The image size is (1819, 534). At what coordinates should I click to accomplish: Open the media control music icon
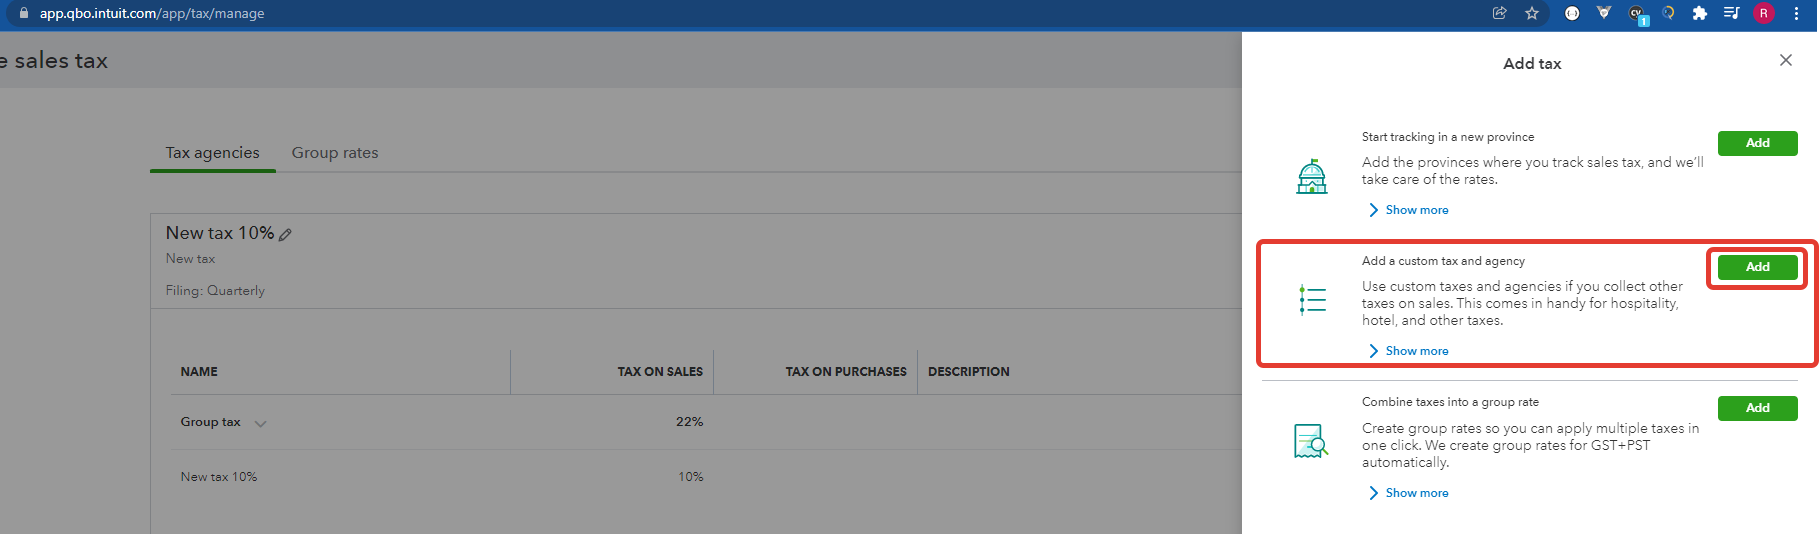[x=1731, y=13]
